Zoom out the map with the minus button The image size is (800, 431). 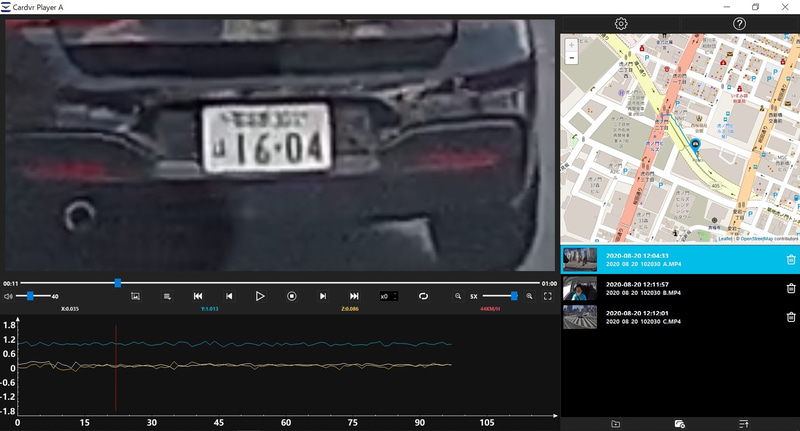click(x=571, y=58)
